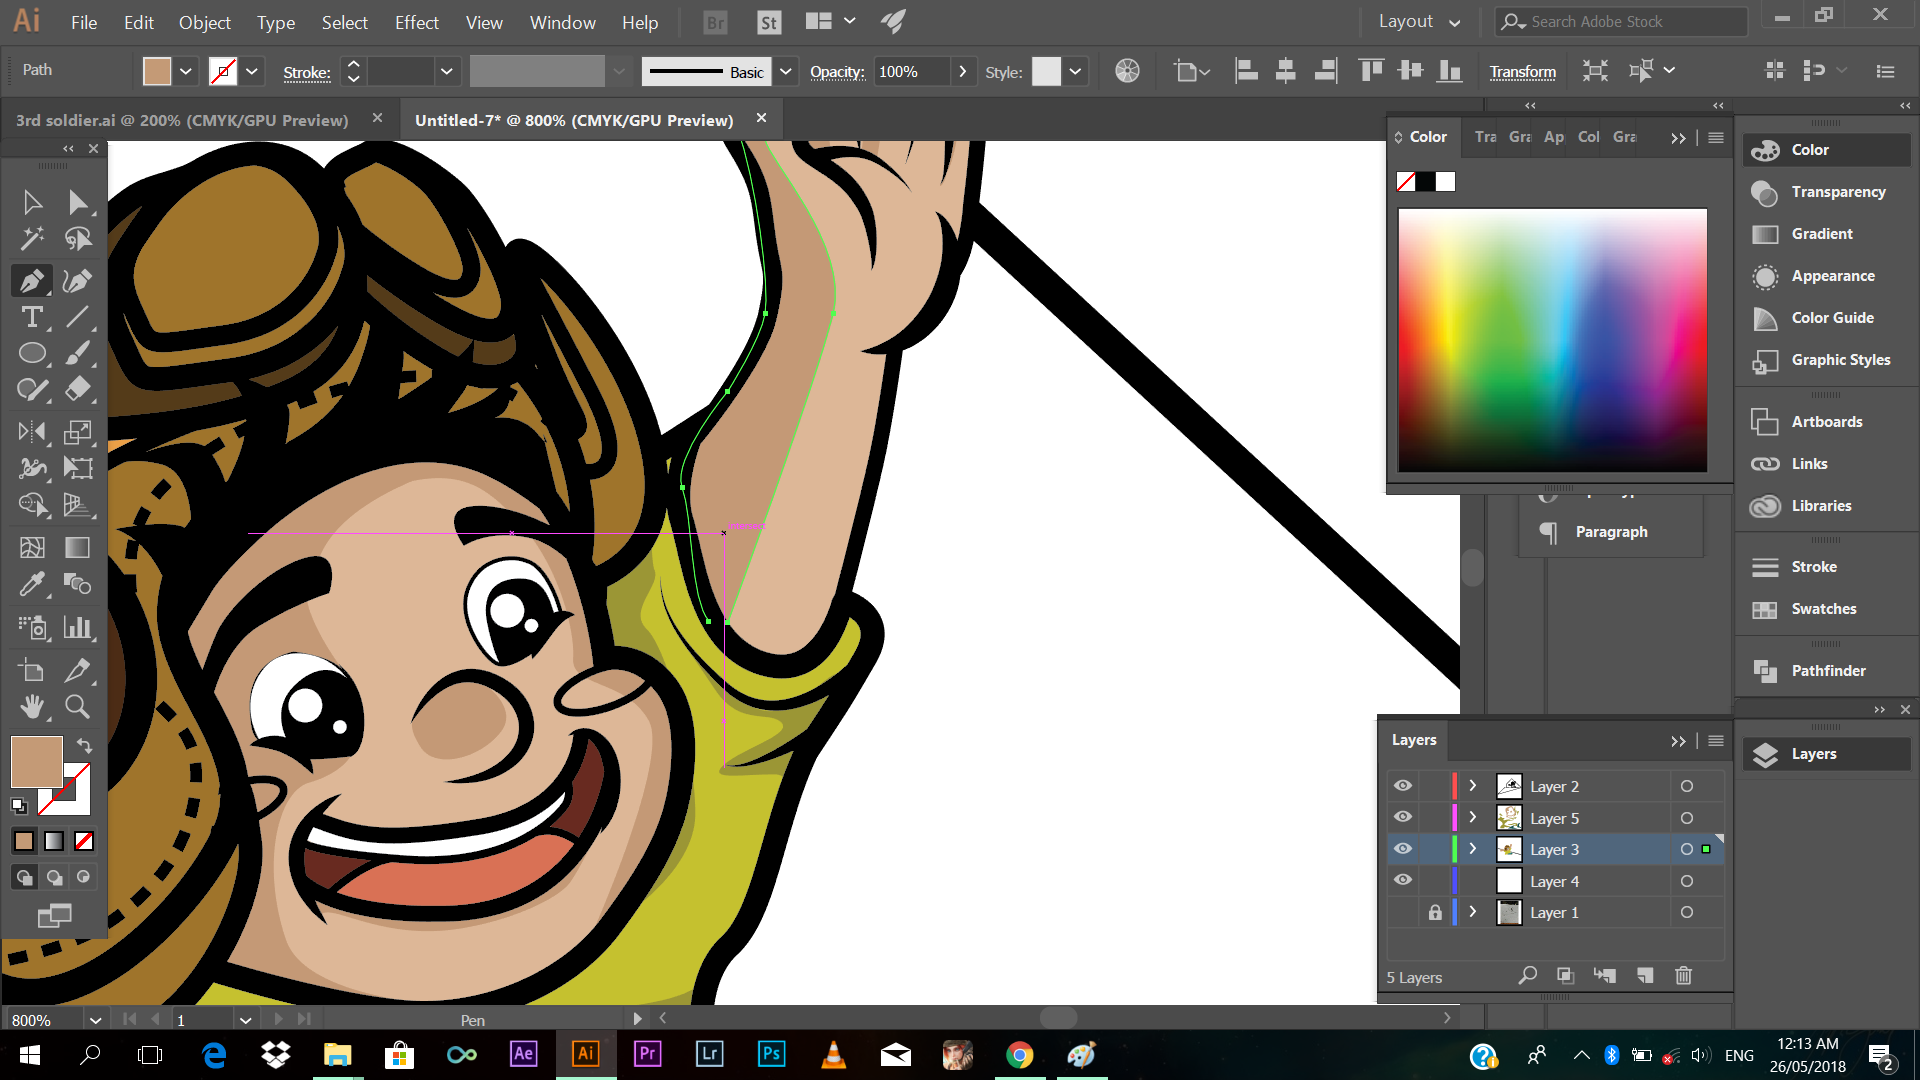This screenshot has width=1920, height=1080.
Task: Select the Hand tool
Action: pos(32,707)
